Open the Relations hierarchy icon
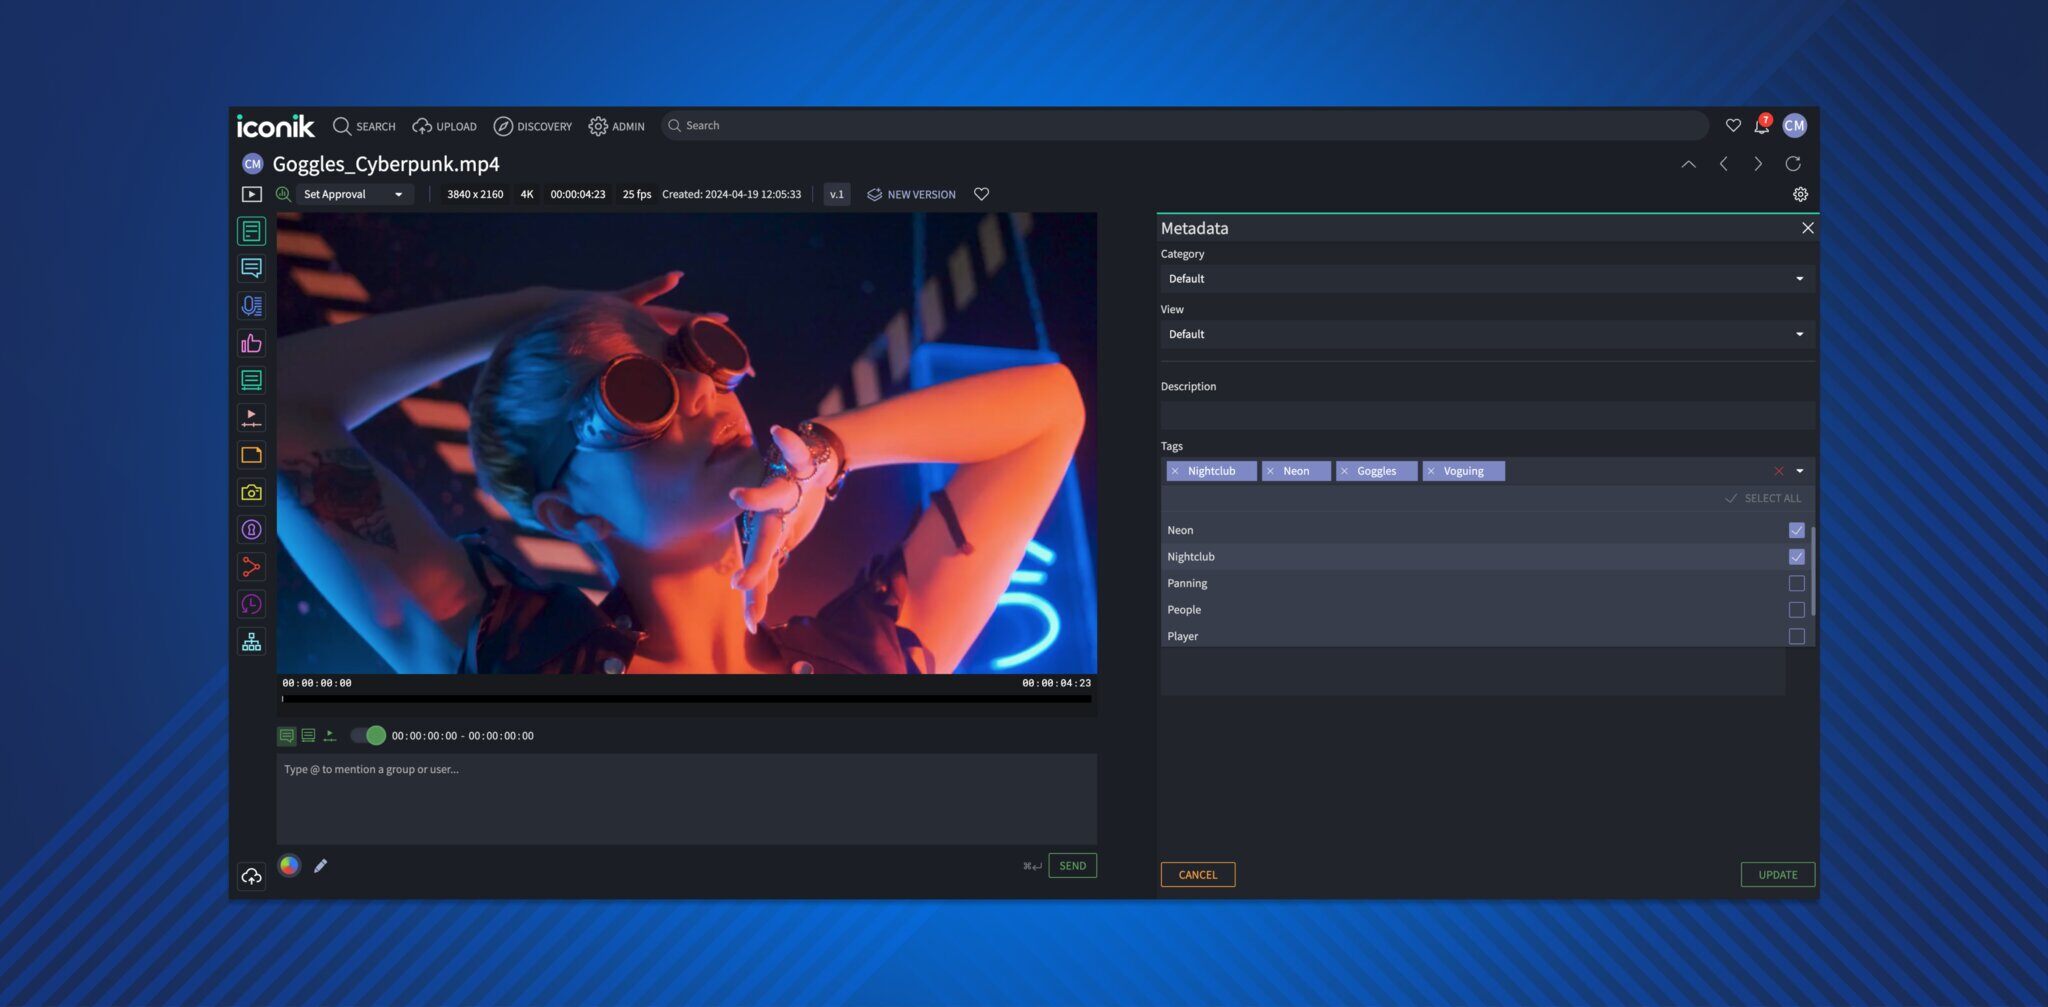Screen dimensions: 2048x1007 coord(251,642)
